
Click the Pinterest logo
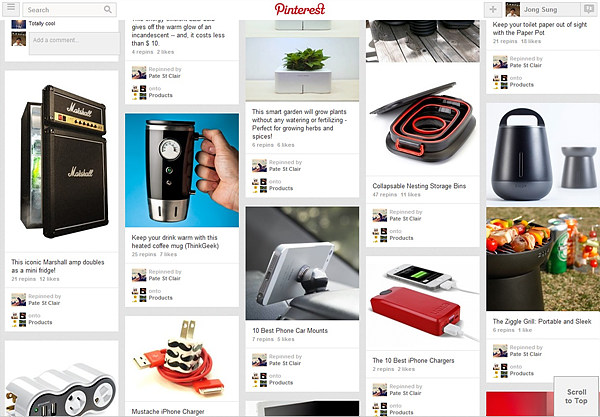click(x=300, y=9)
